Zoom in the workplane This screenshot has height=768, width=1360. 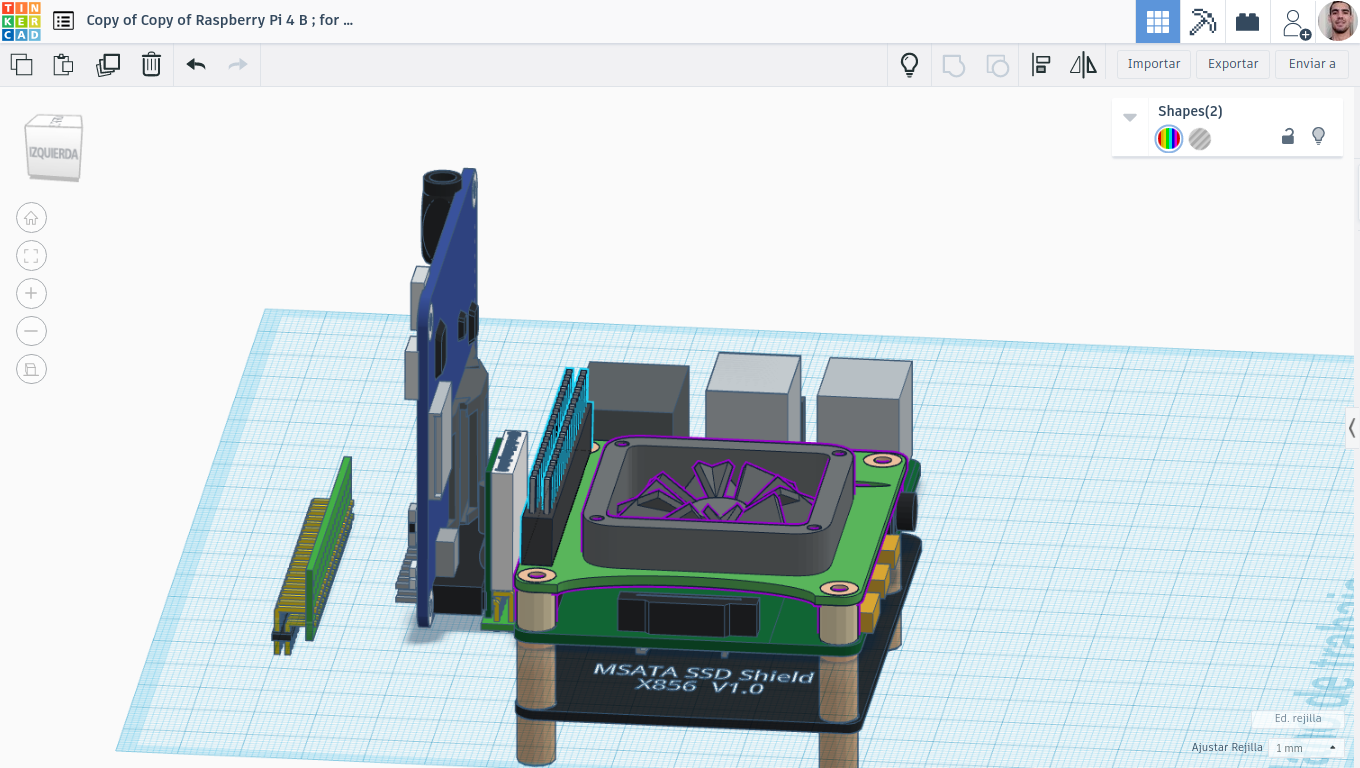point(31,293)
